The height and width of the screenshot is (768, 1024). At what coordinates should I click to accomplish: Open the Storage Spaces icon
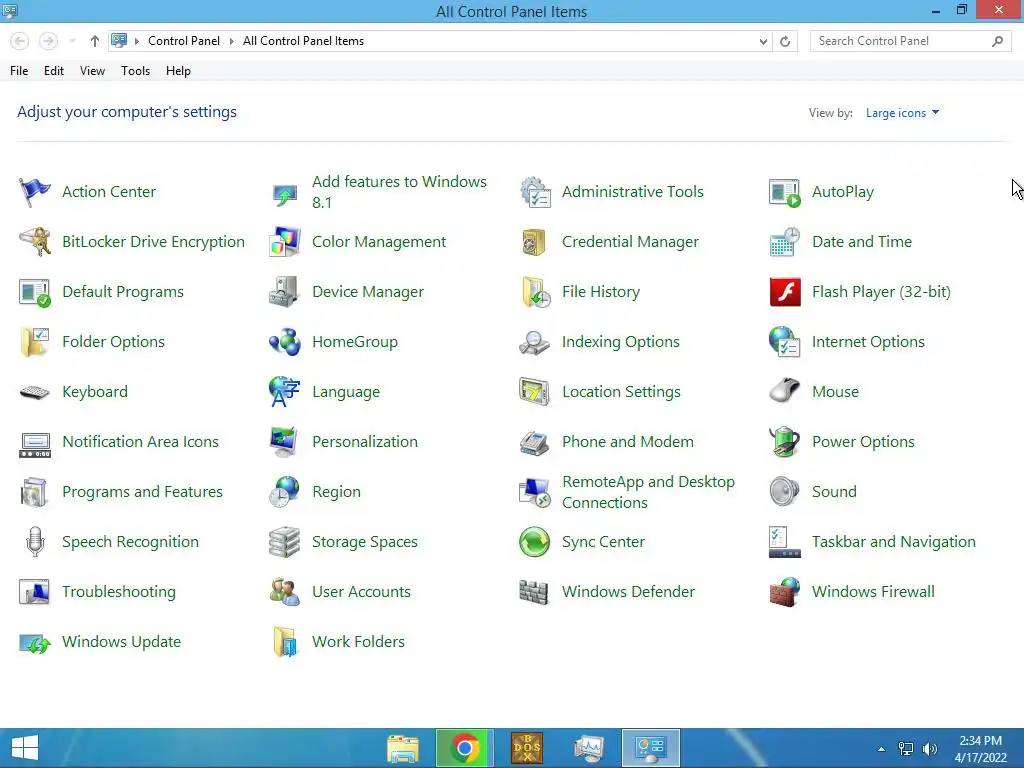coord(285,542)
